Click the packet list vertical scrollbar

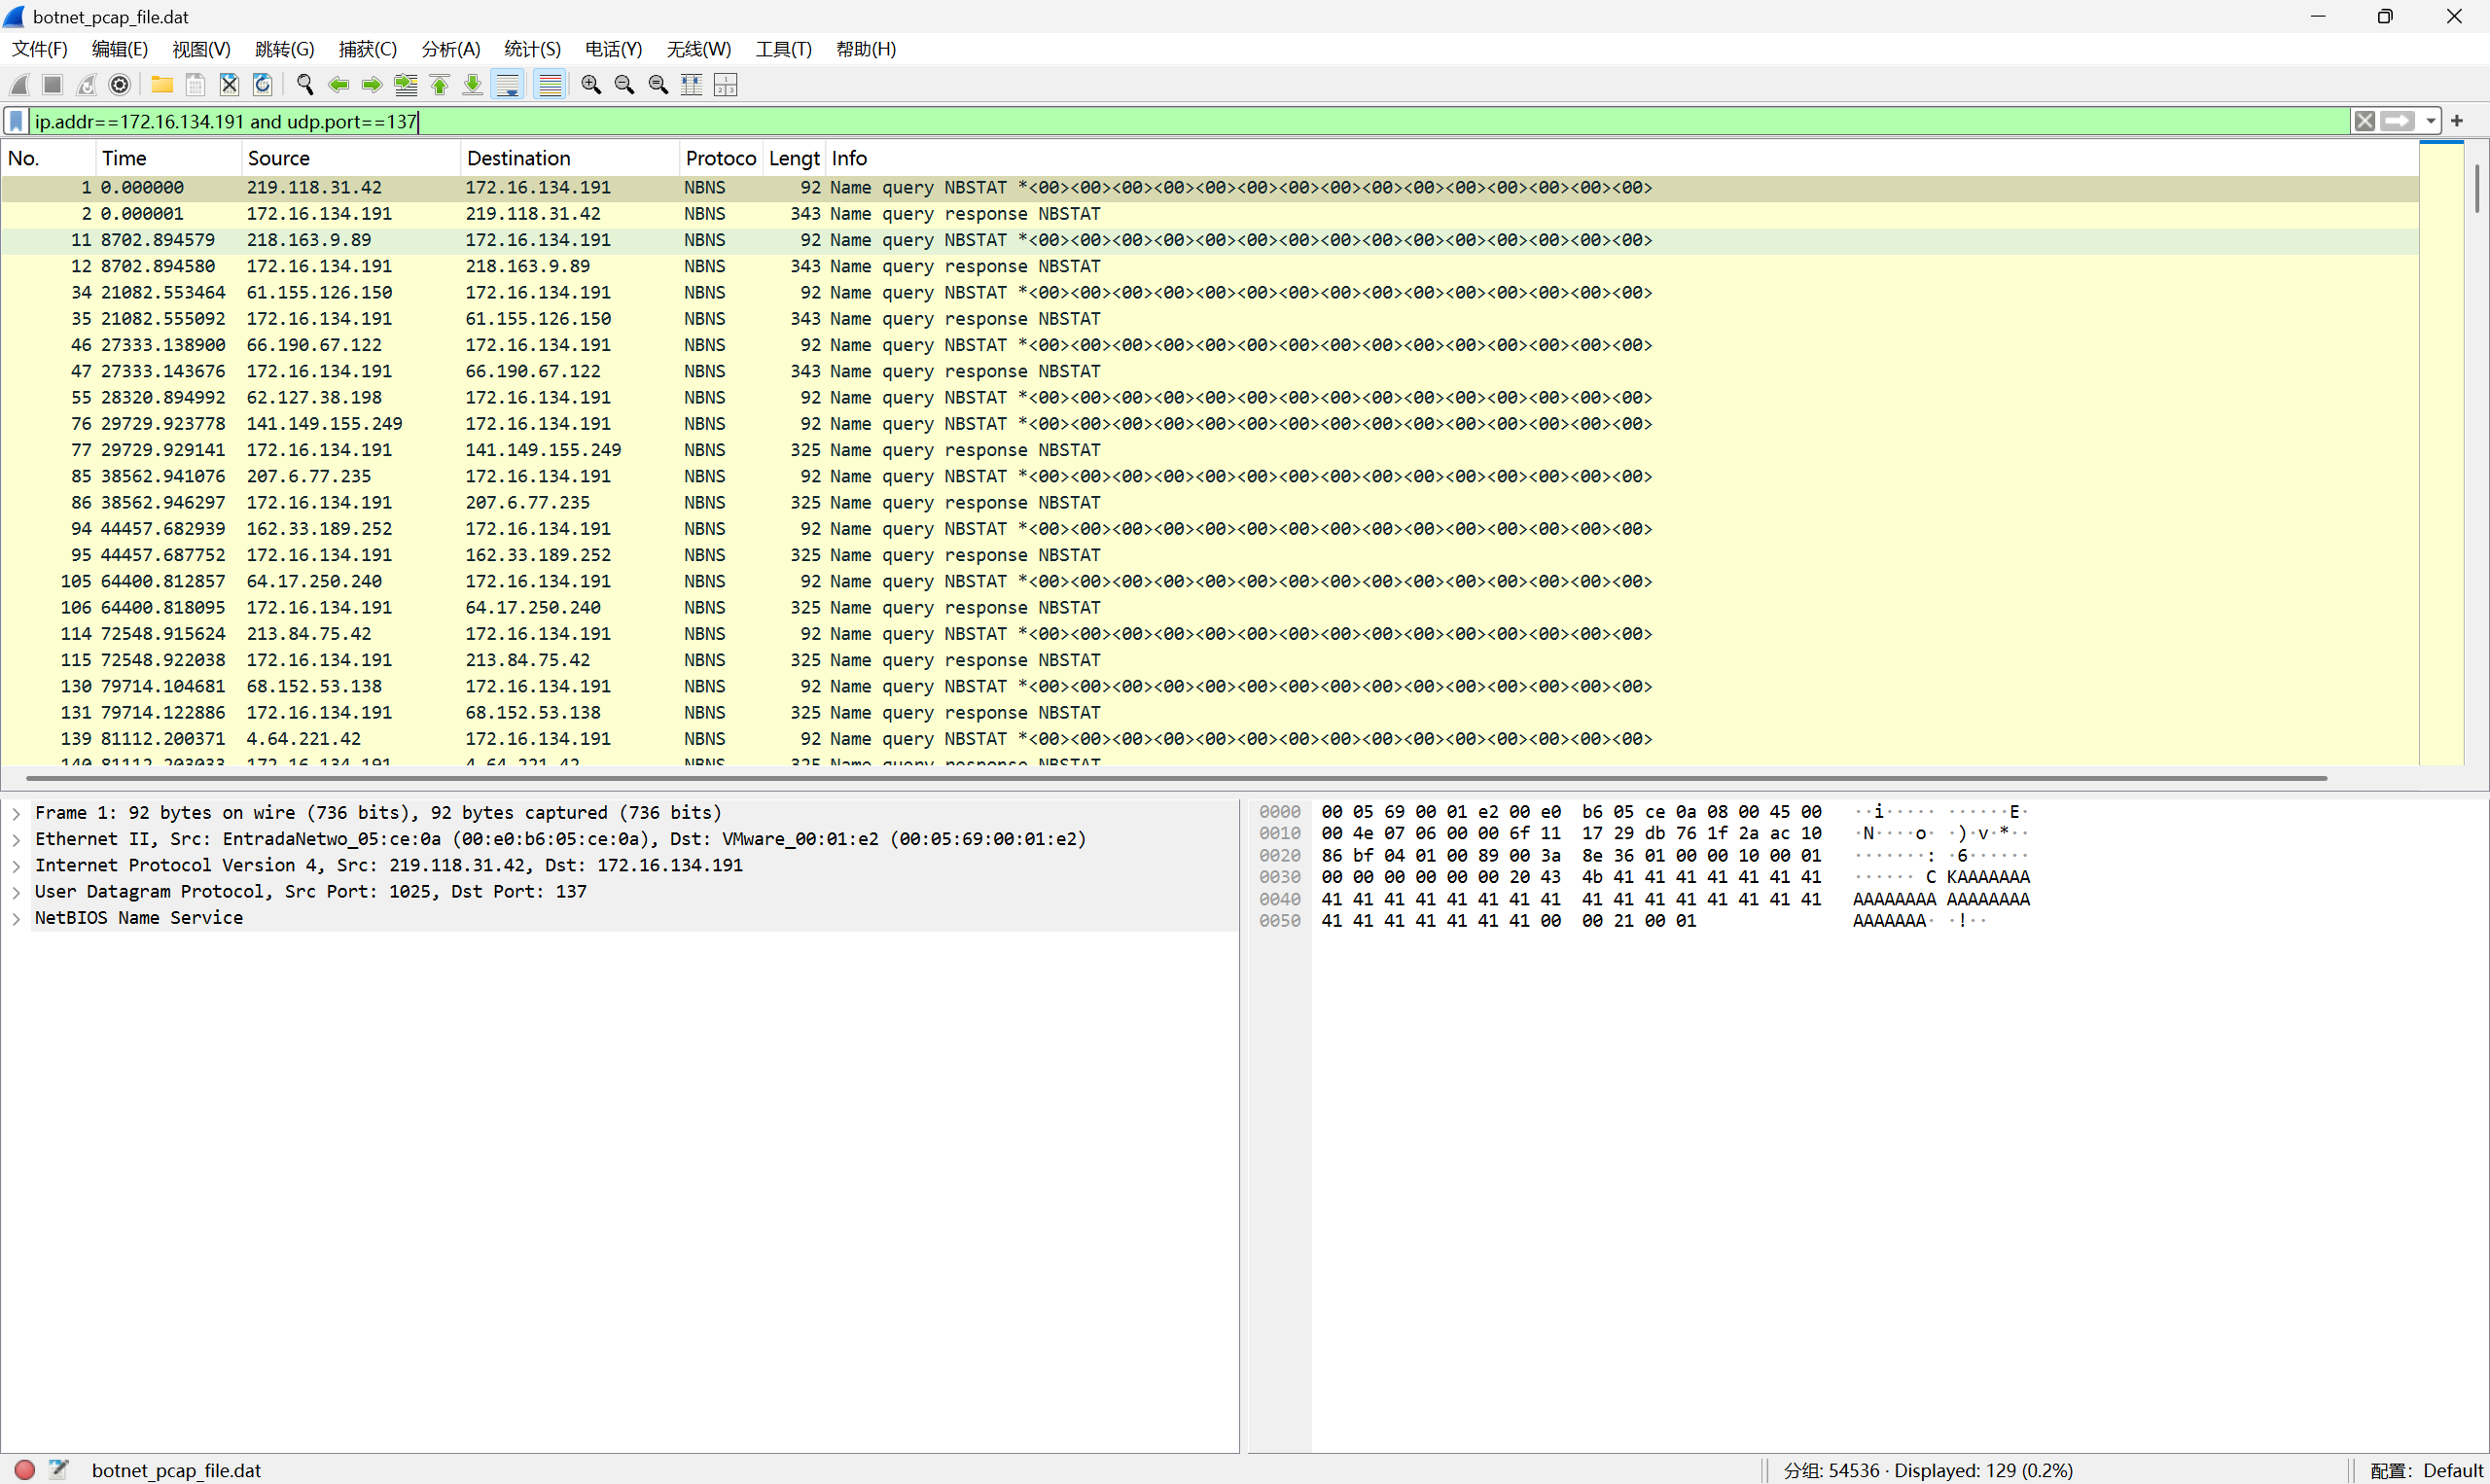point(2477,190)
